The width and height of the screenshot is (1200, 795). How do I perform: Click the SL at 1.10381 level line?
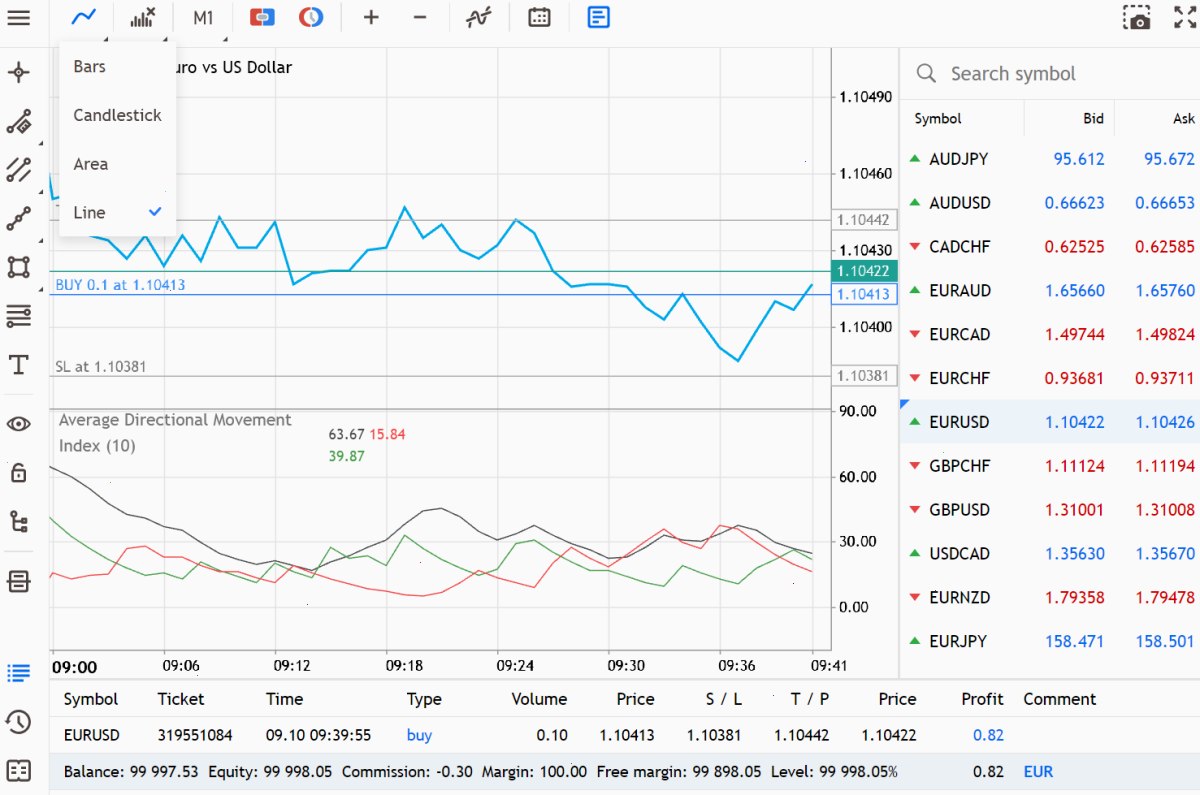tap(440, 376)
